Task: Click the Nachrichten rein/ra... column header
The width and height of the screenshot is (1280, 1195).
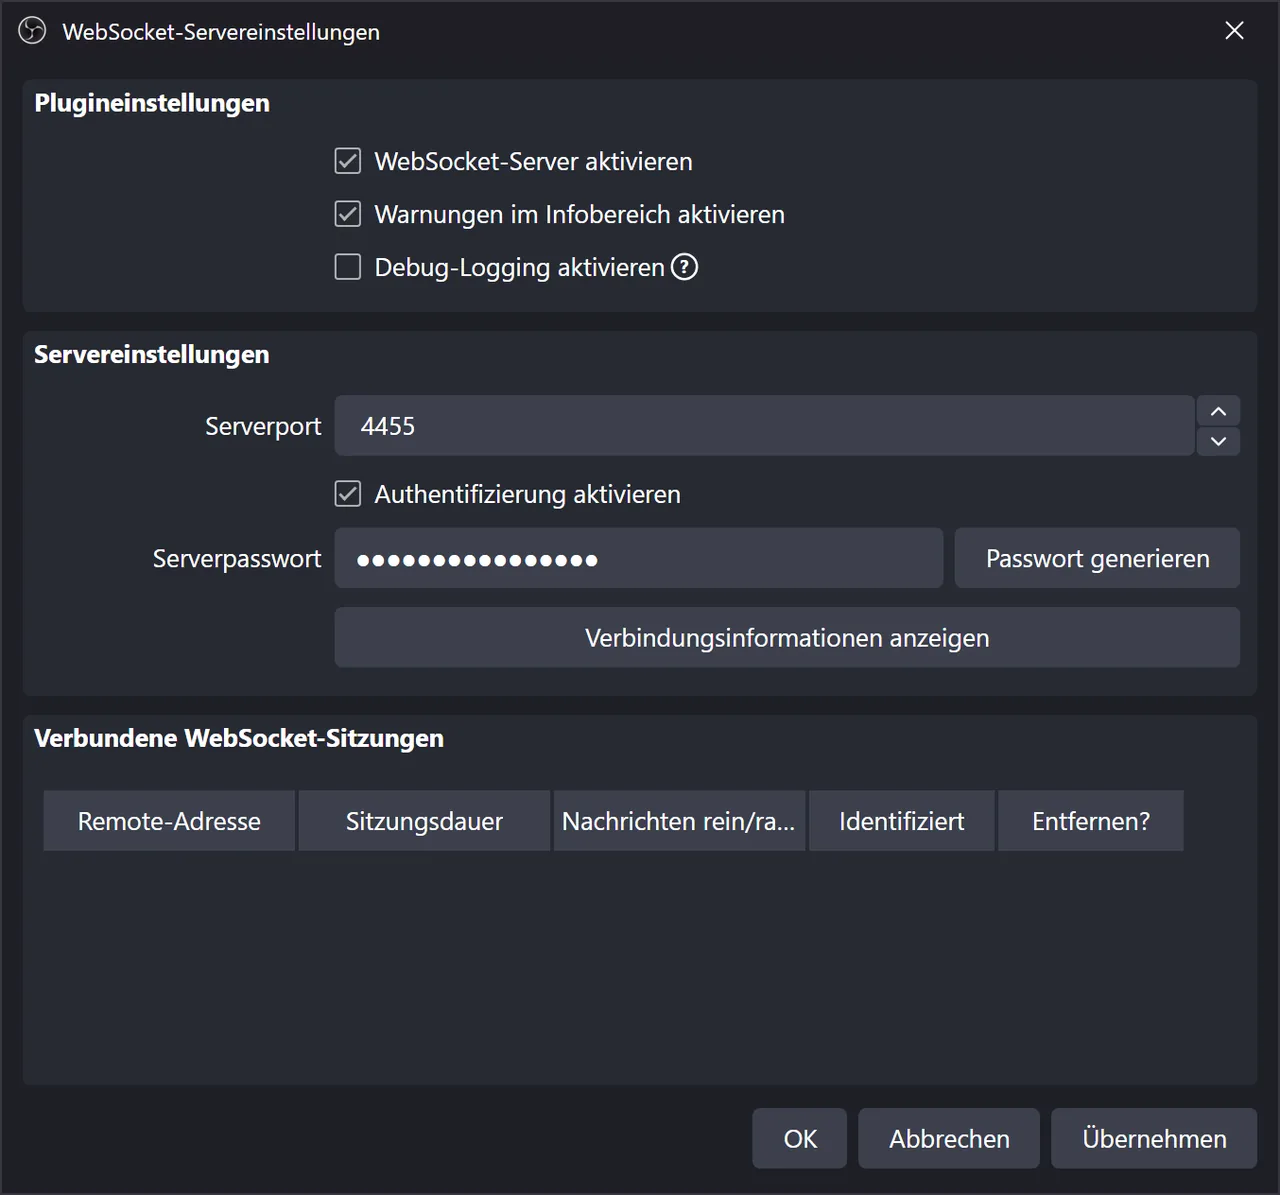Action: [679, 821]
